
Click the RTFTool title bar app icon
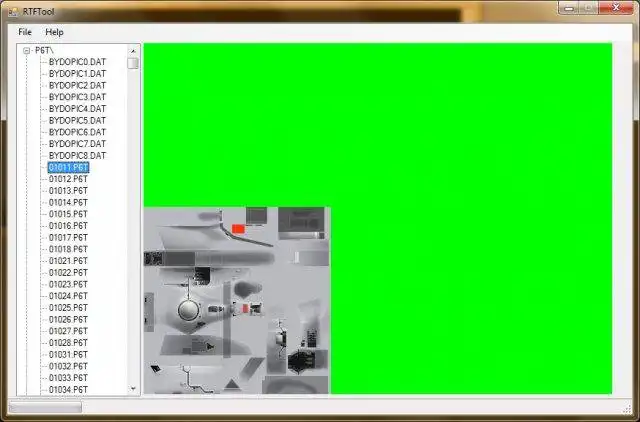pyautogui.click(x=13, y=12)
